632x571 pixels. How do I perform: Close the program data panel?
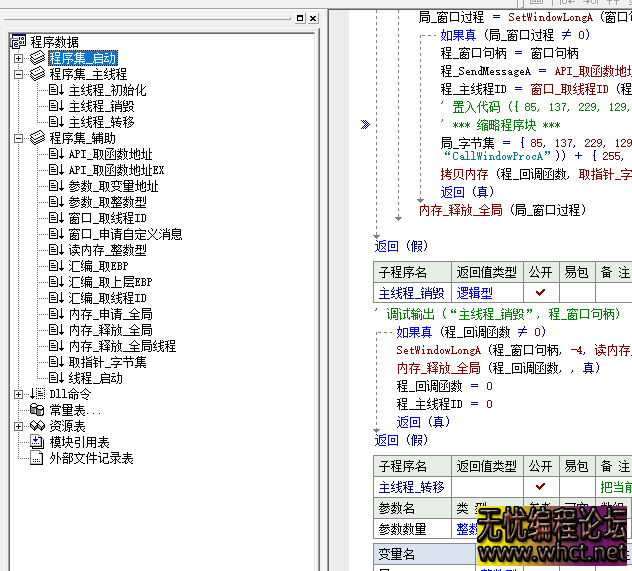tap(313, 18)
